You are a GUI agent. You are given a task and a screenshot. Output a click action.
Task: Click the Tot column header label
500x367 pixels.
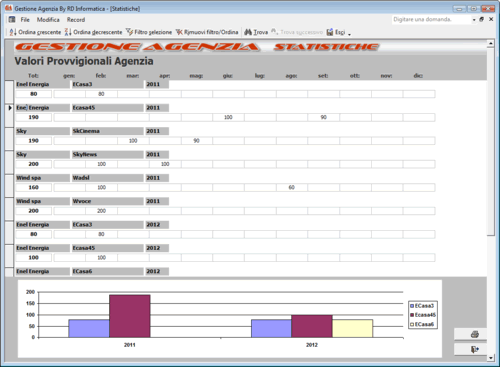tap(33, 76)
